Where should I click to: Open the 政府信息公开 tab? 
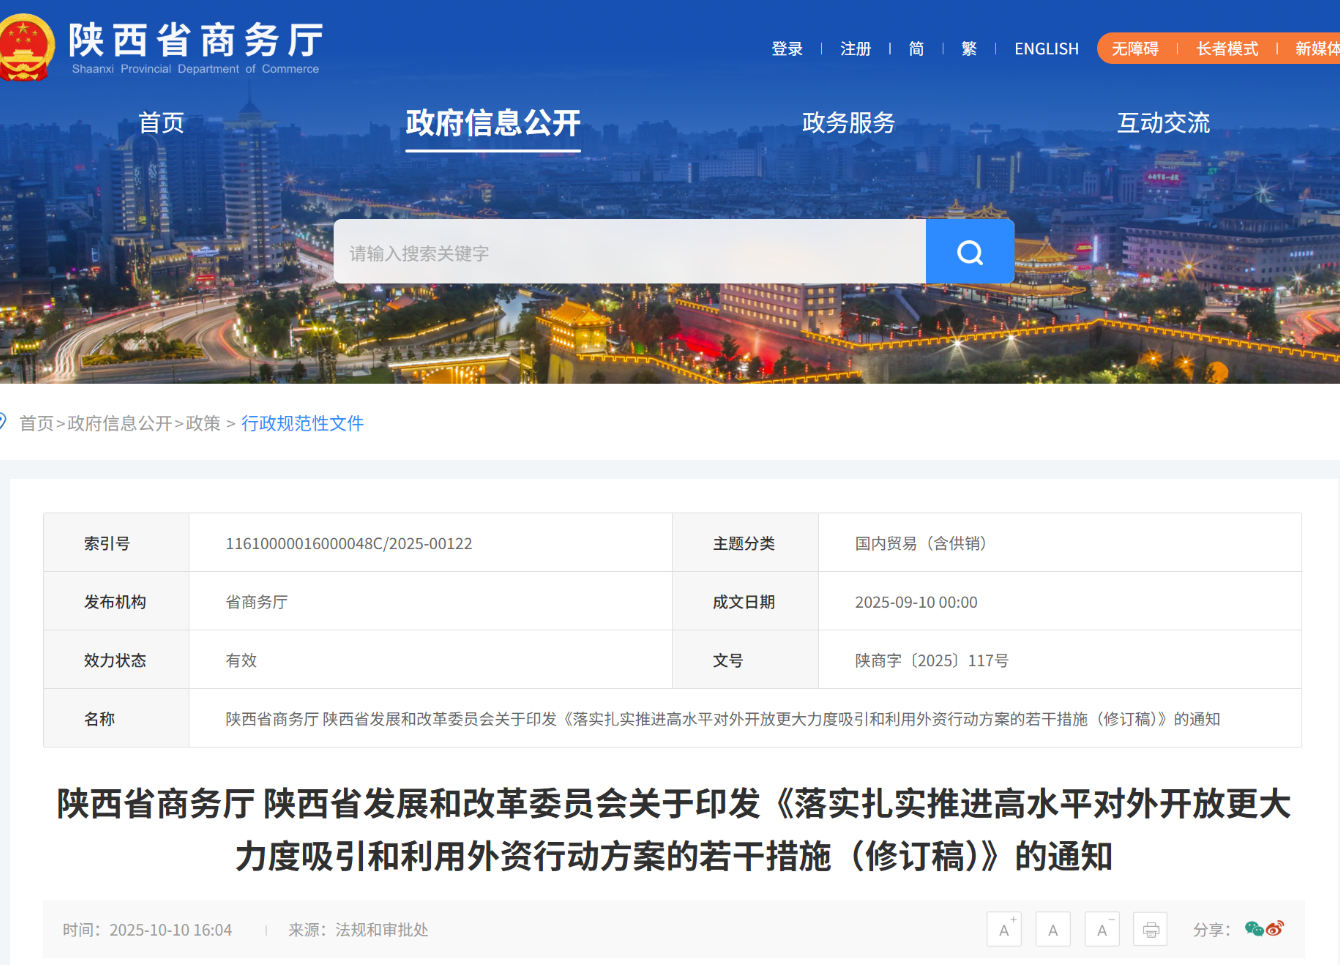(x=493, y=123)
